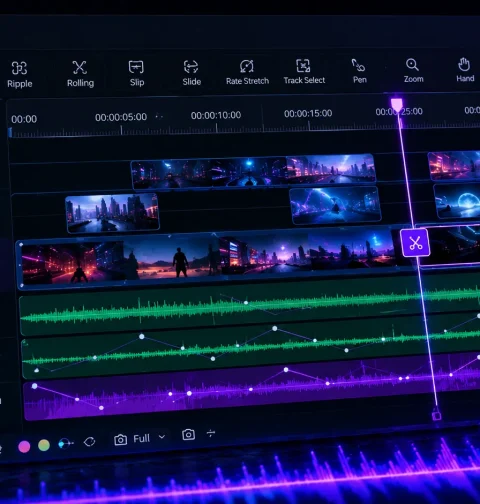Pick the Pen tool

click(359, 71)
